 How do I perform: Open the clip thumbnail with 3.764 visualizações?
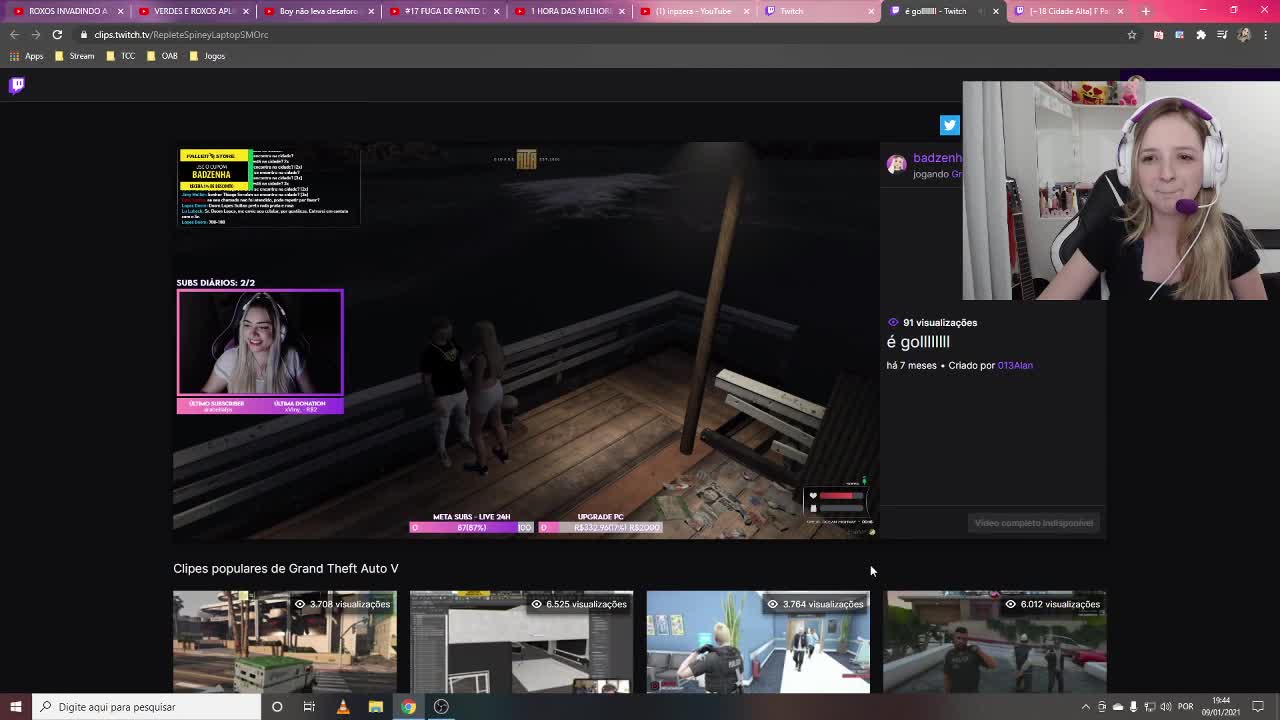pos(758,641)
